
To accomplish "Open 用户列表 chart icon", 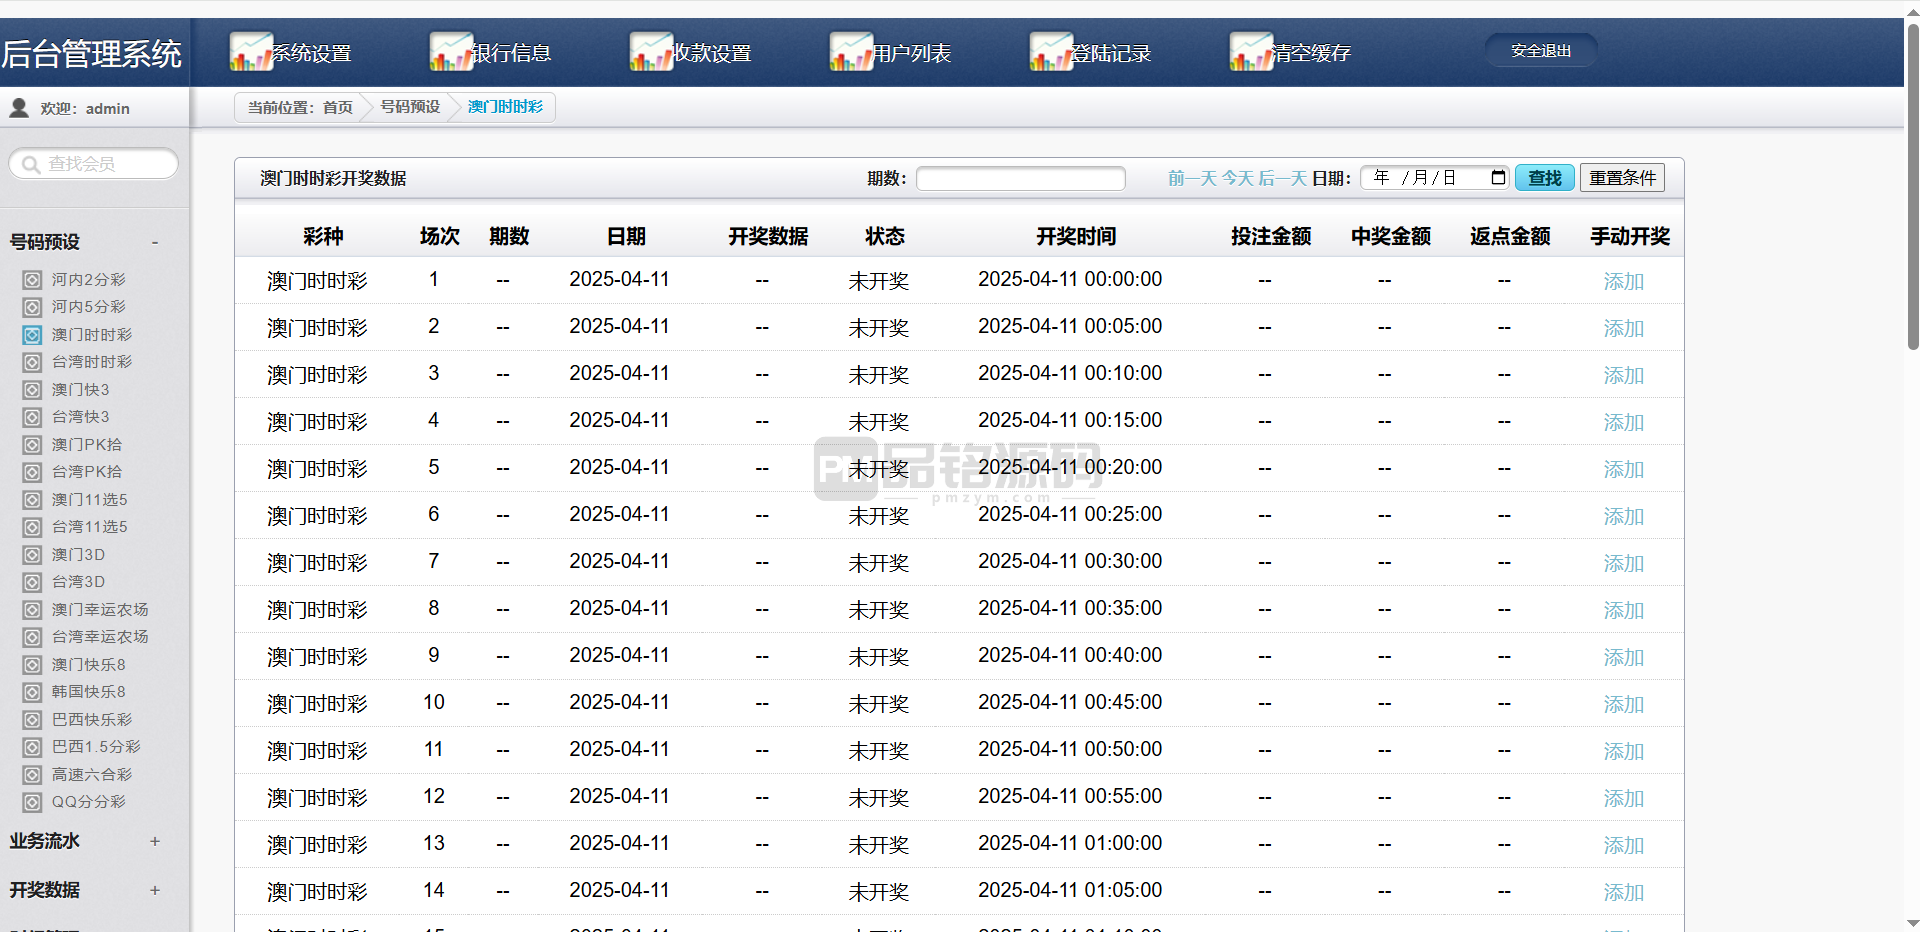I will tap(851, 52).
